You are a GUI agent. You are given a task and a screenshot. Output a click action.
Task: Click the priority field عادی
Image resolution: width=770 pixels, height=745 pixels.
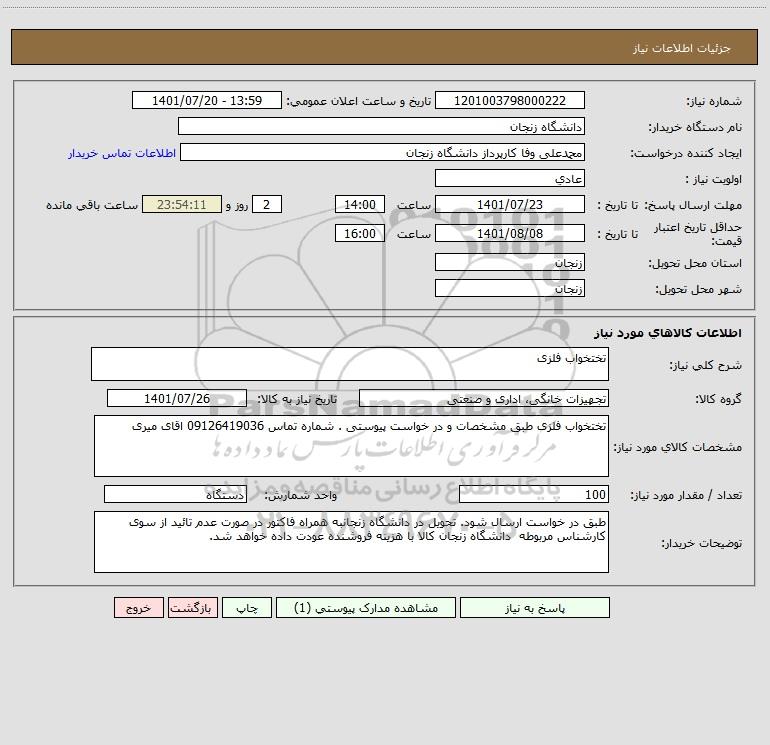(510, 178)
